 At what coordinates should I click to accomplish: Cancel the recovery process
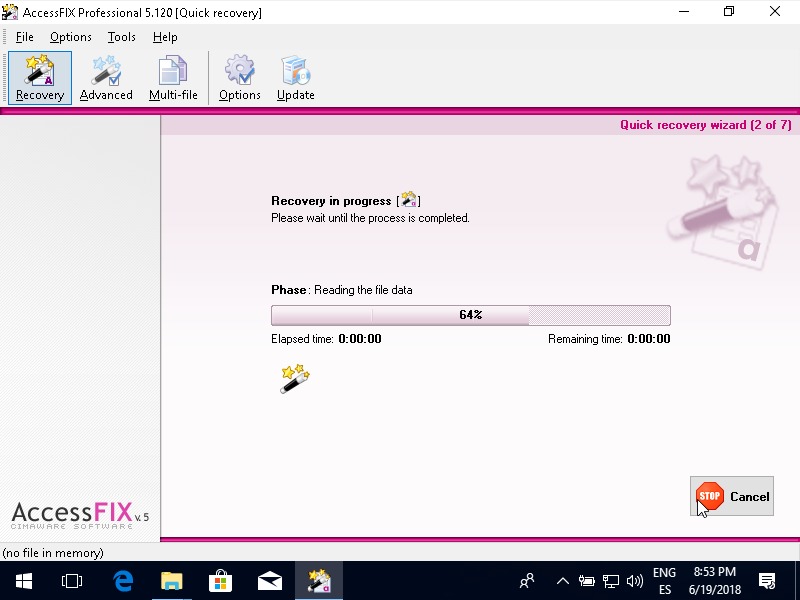[x=732, y=496]
